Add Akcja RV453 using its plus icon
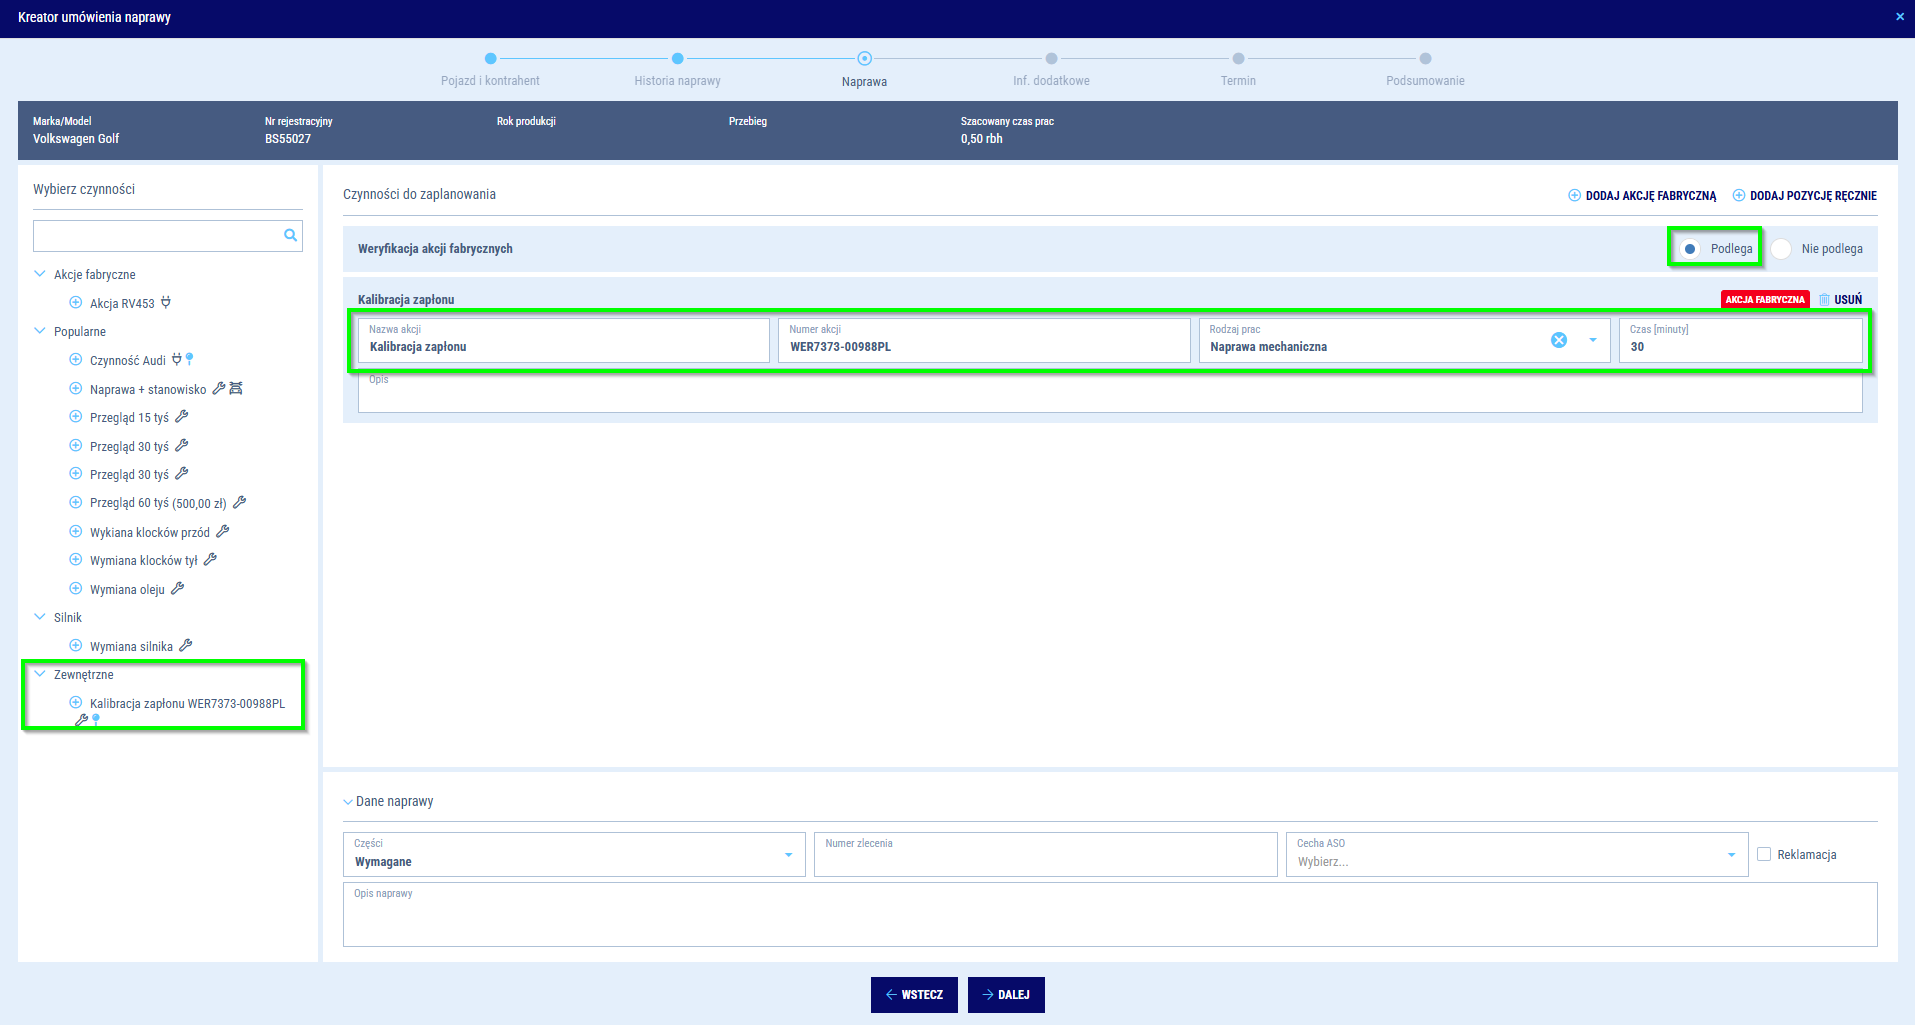Screen dimensions: 1915x1025 point(75,303)
